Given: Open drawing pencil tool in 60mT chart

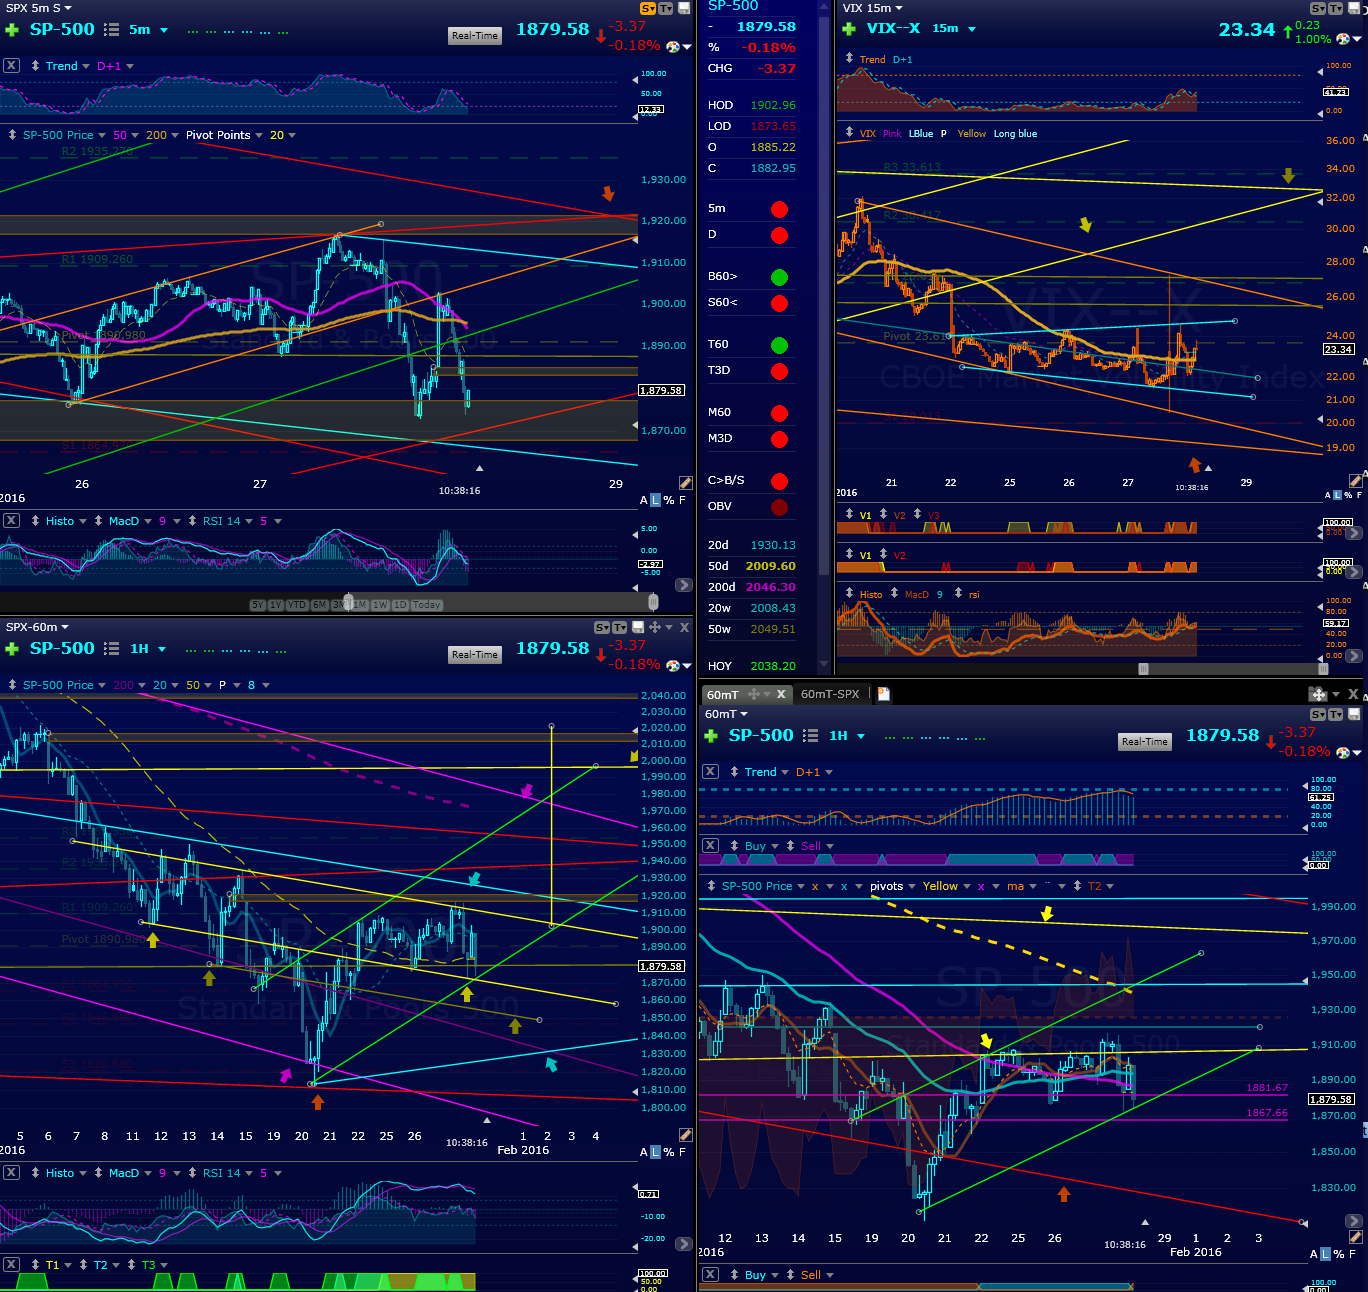Looking at the screenshot, I should (x=1355, y=1237).
